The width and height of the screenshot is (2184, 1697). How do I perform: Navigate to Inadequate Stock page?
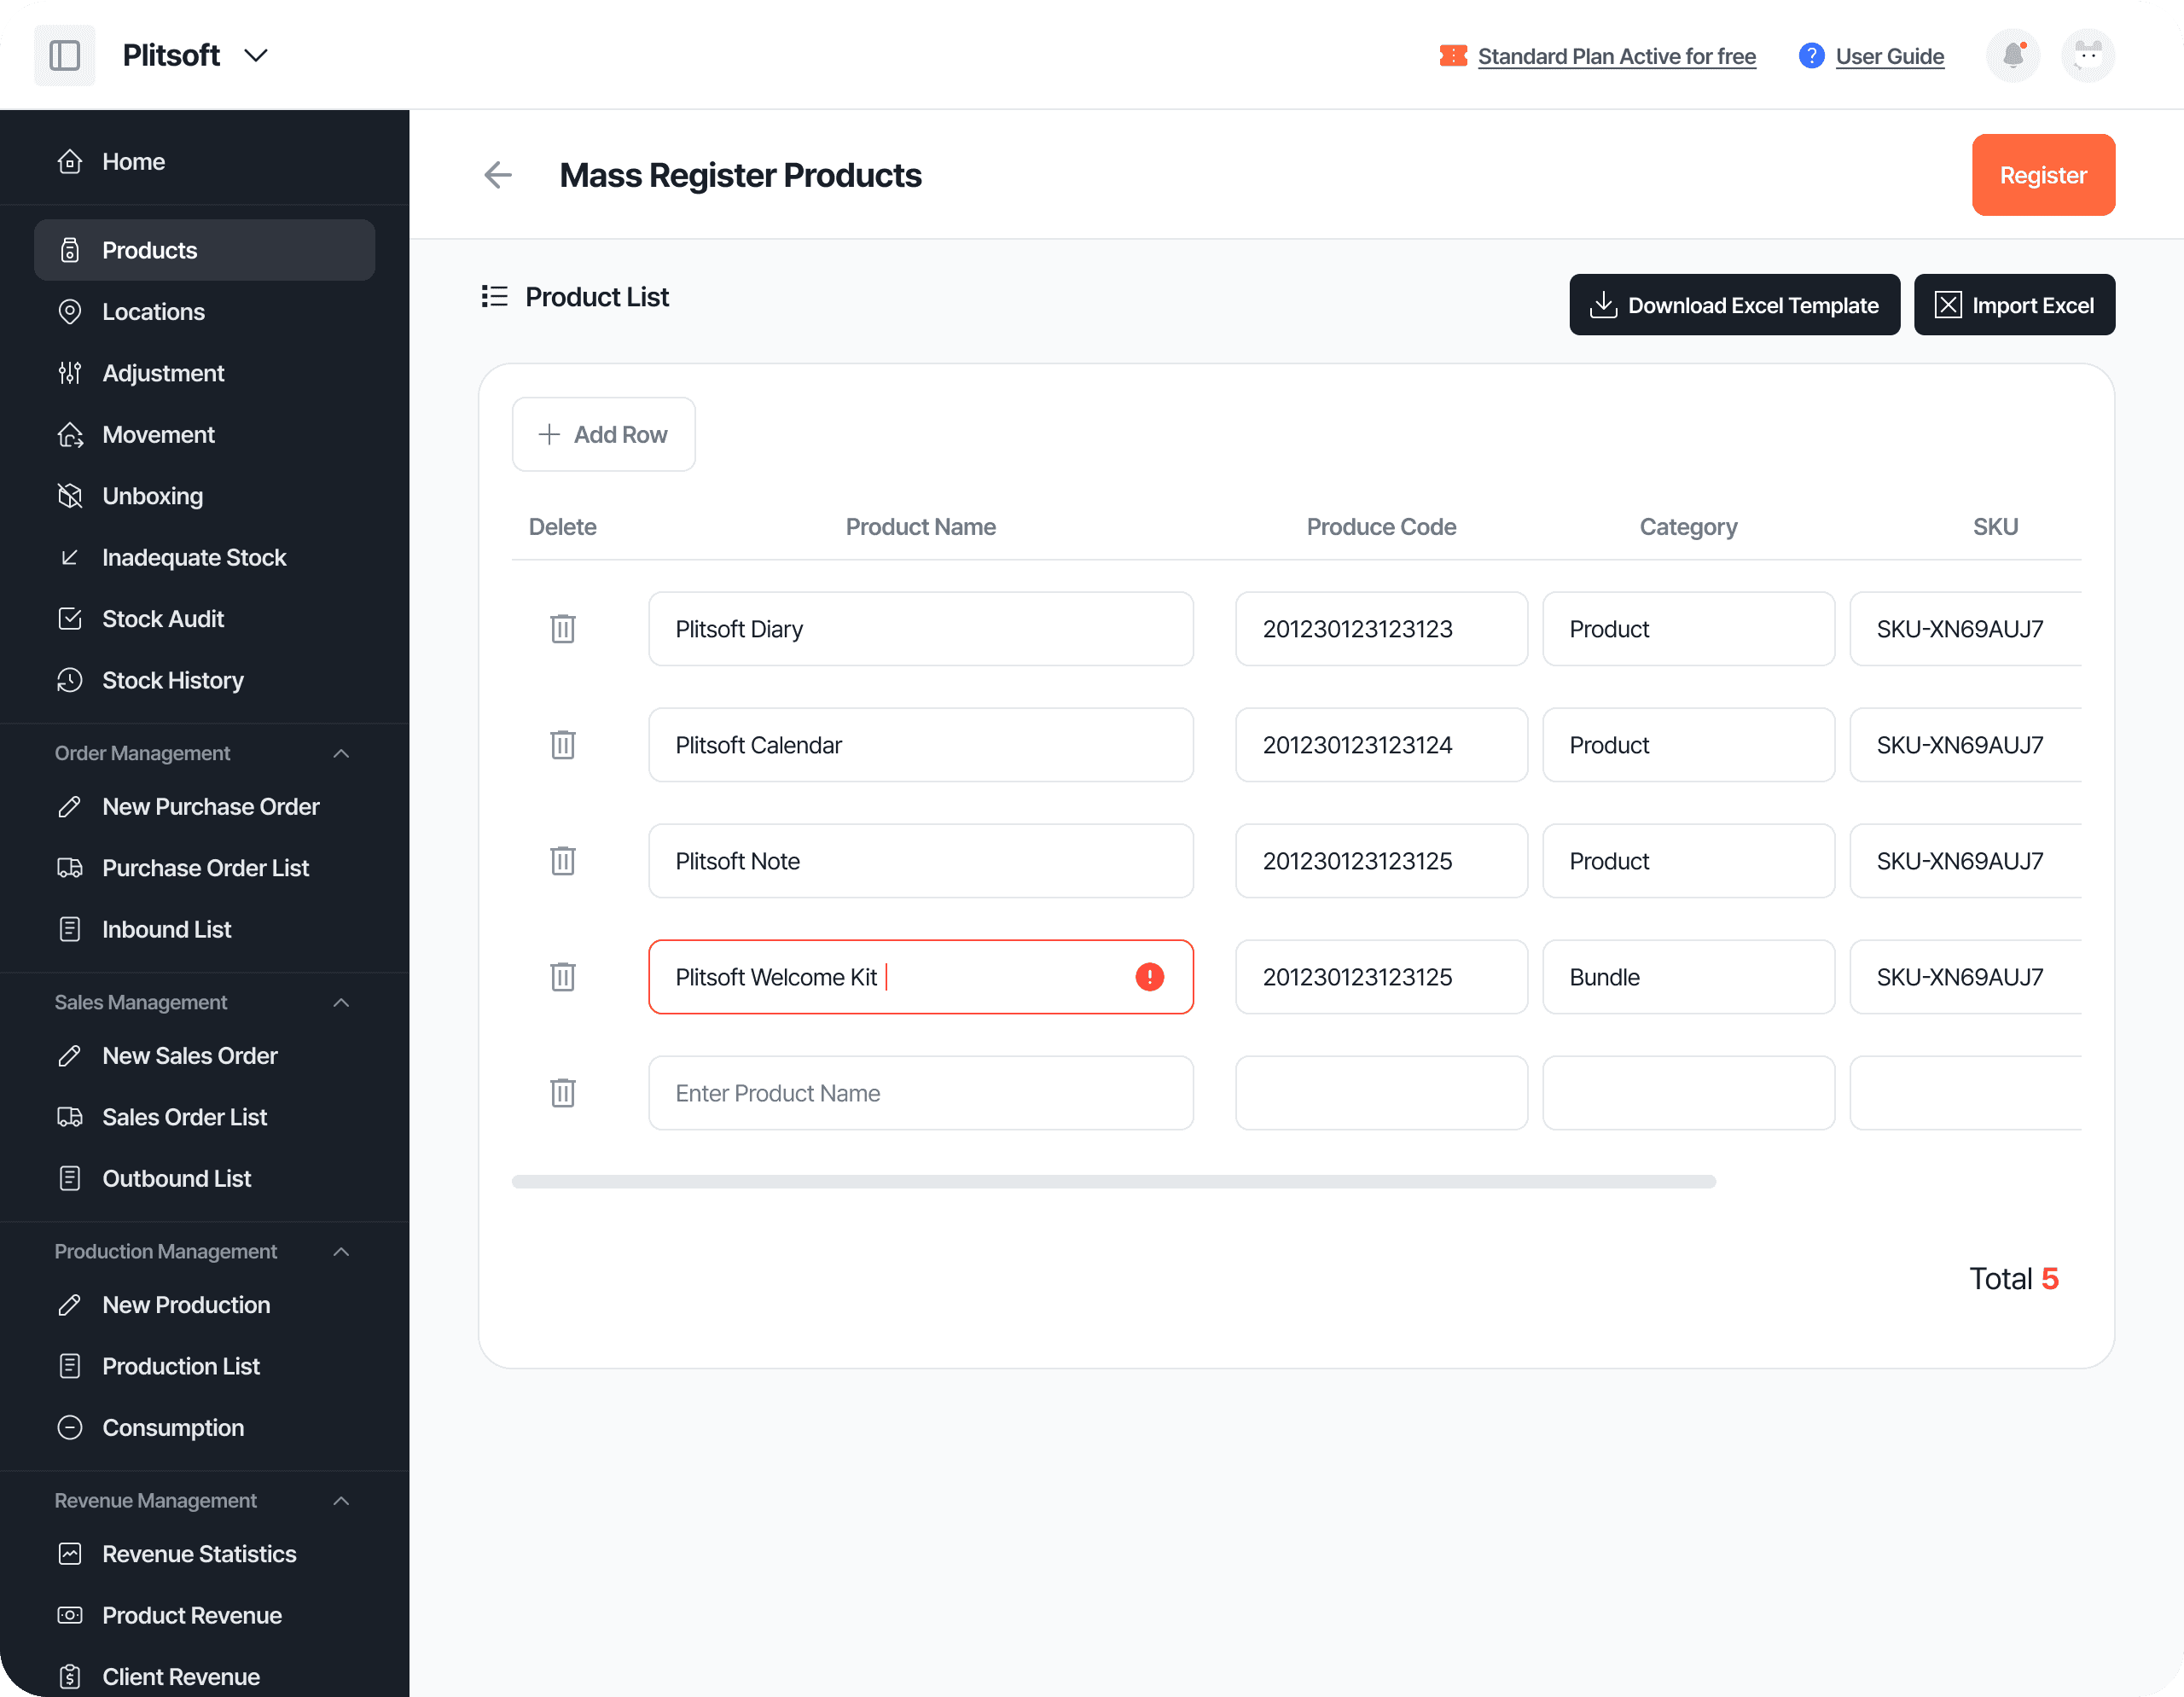click(x=194, y=557)
